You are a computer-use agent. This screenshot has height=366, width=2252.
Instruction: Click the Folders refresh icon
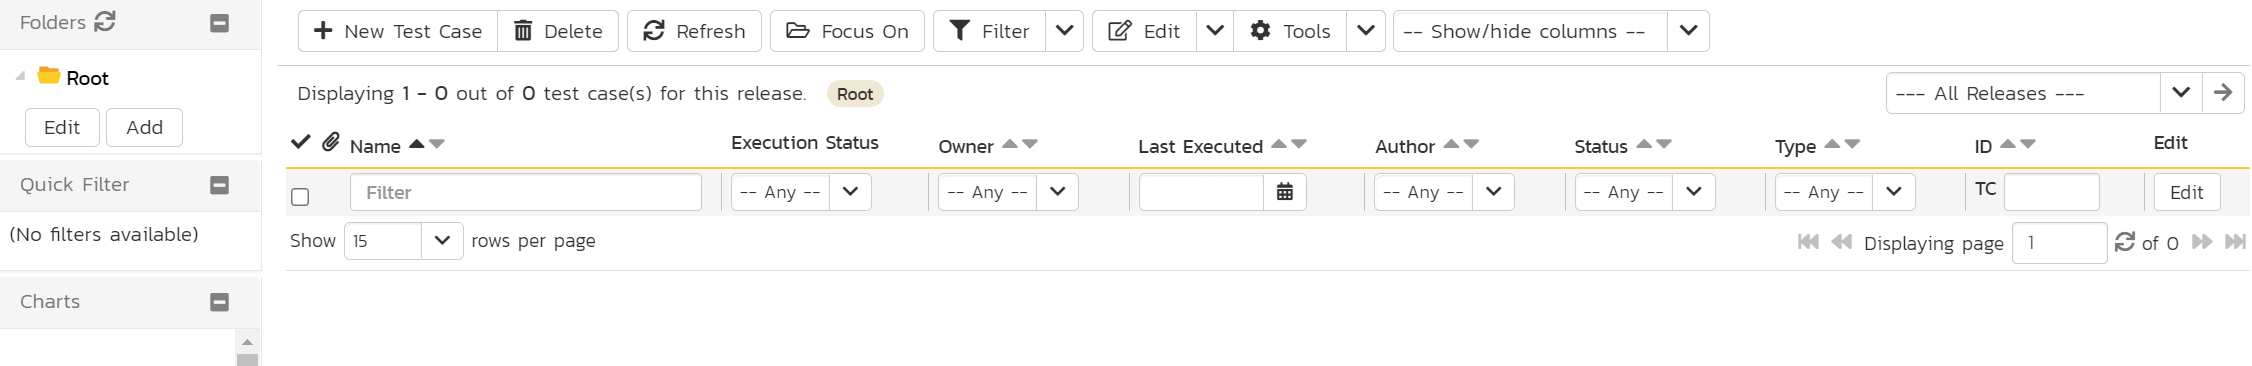[x=105, y=21]
